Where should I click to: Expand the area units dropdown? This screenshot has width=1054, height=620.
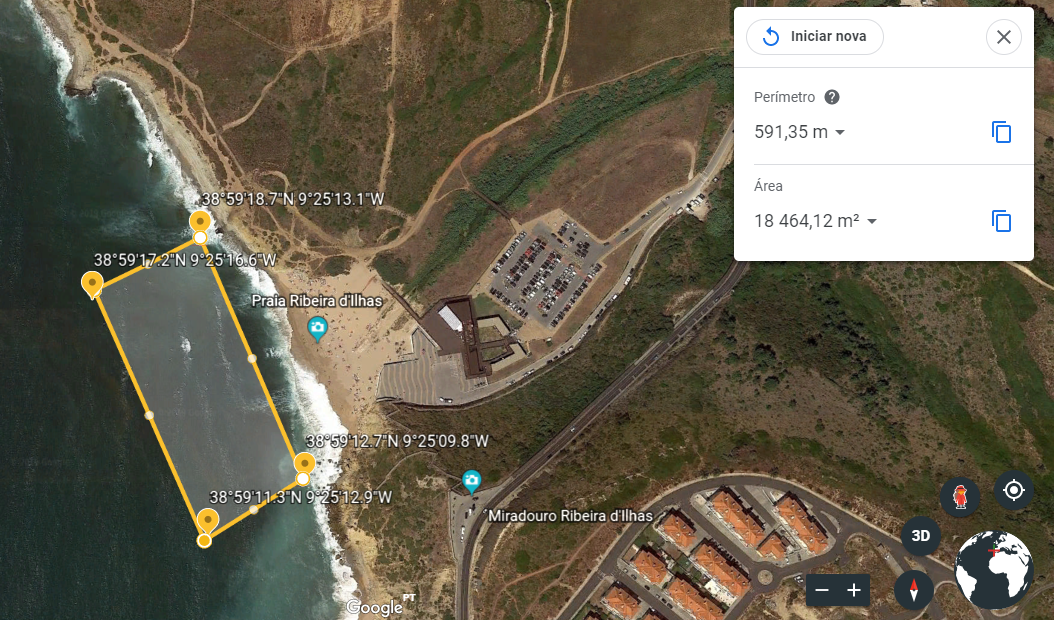pos(872,221)
